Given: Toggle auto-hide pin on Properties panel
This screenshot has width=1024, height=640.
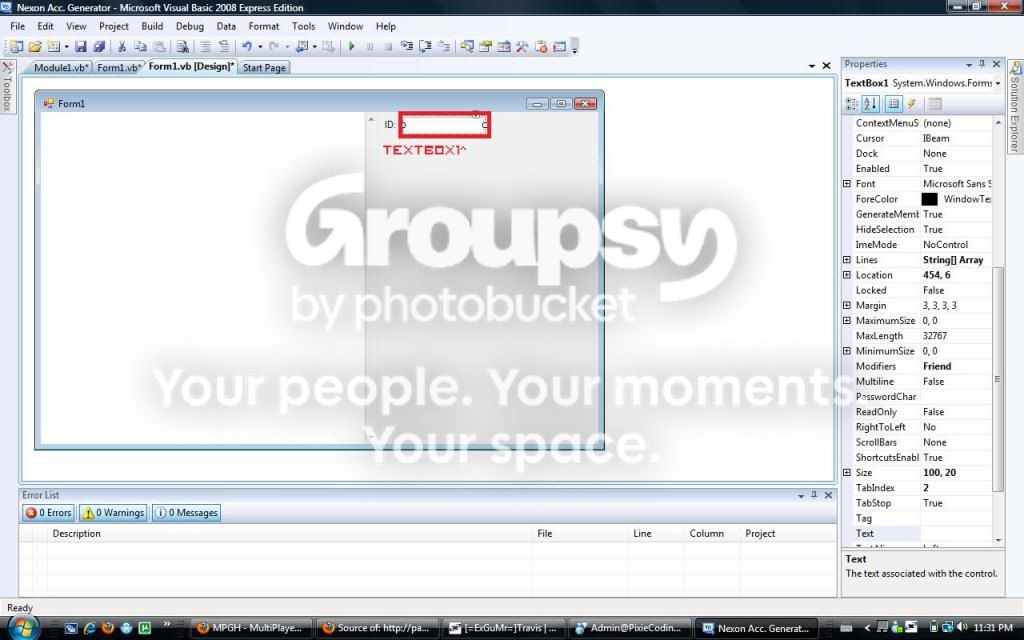Looking at the screenshot, I should point(982,64).
